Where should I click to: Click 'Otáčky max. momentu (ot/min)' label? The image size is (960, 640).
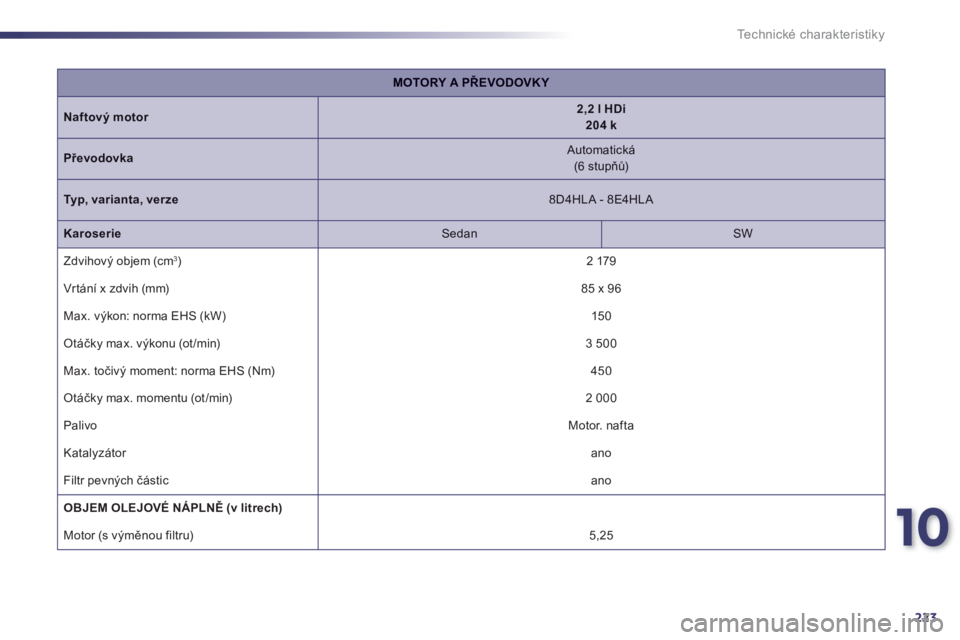coord(148,398)
